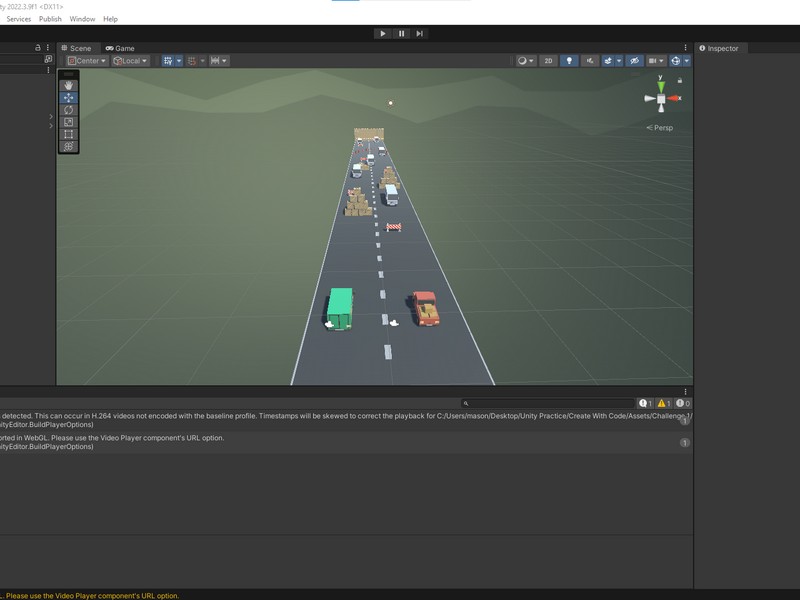Select the Scale tool
The height and width of the screenshot is (600, 800).
pyautogui.click(x=68, y=122)
